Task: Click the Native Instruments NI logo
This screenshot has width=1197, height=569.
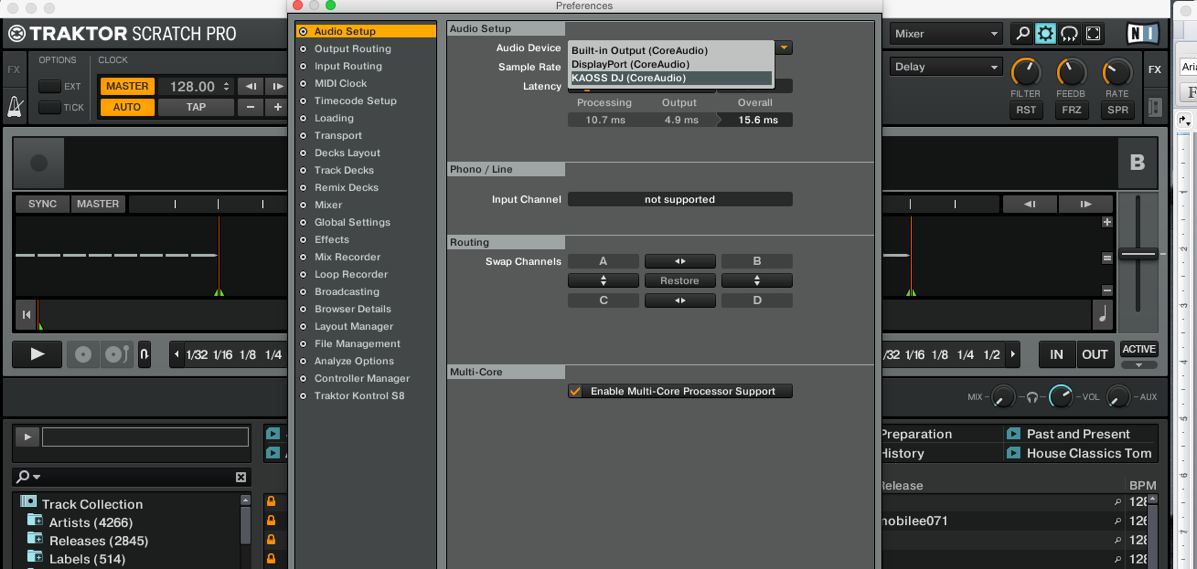Action: click(x=1141, y=34)
